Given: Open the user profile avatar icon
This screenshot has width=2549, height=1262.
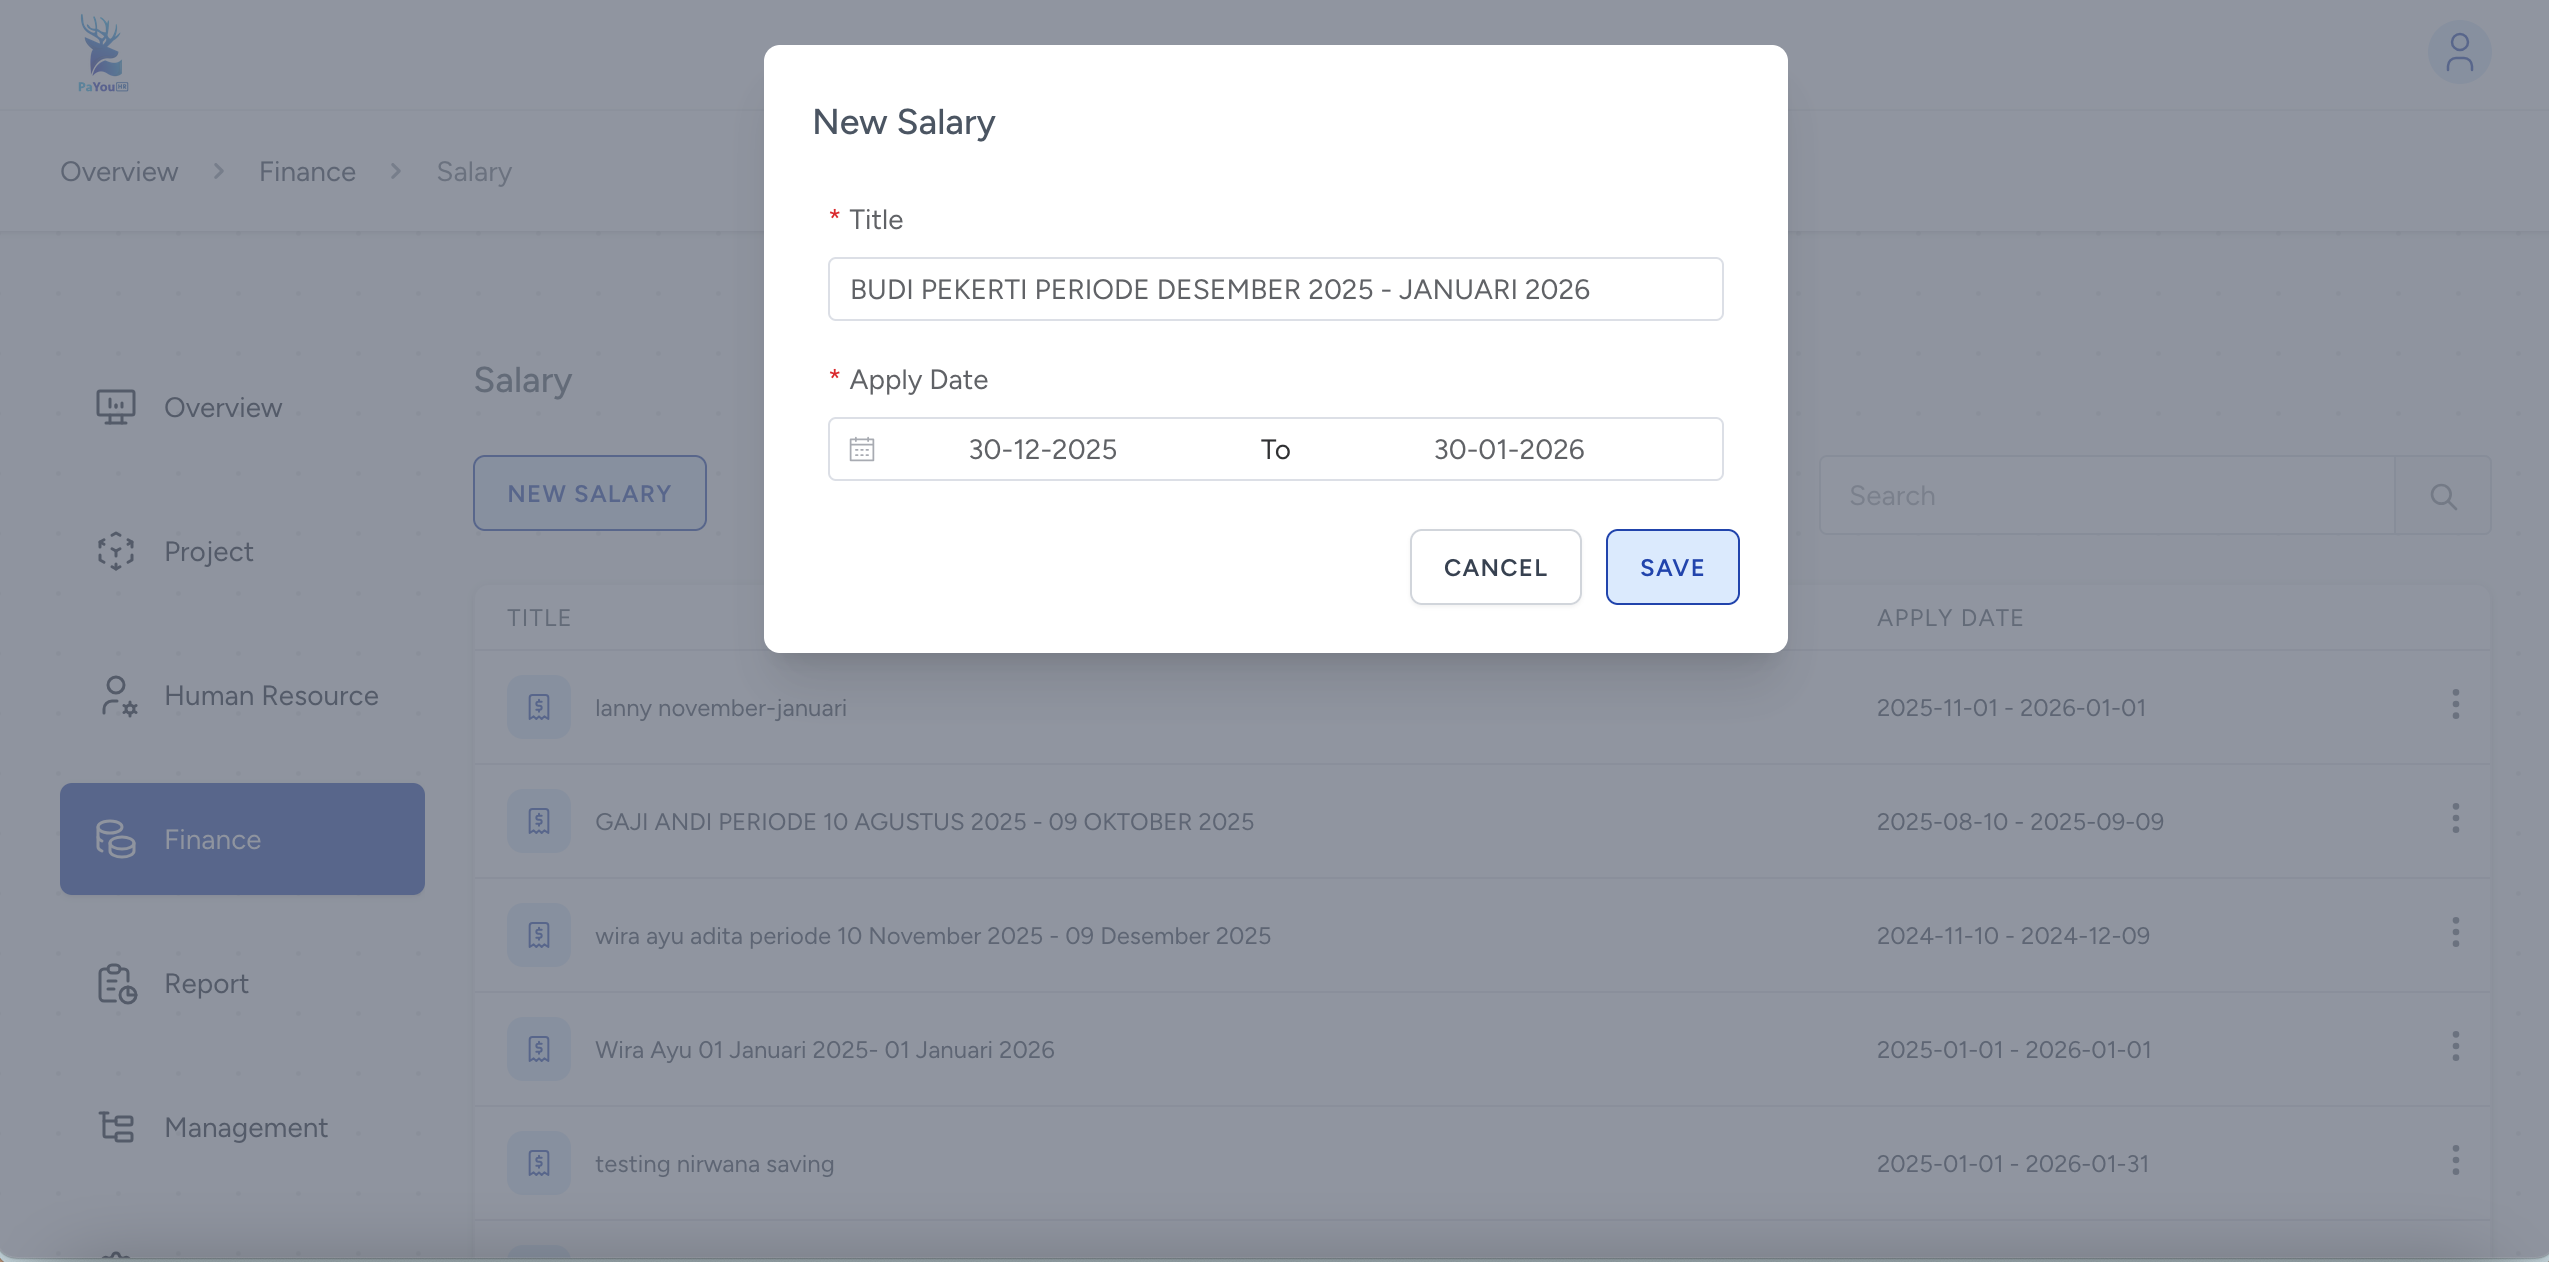Looking at the screenshot, I should [2459, 53].
